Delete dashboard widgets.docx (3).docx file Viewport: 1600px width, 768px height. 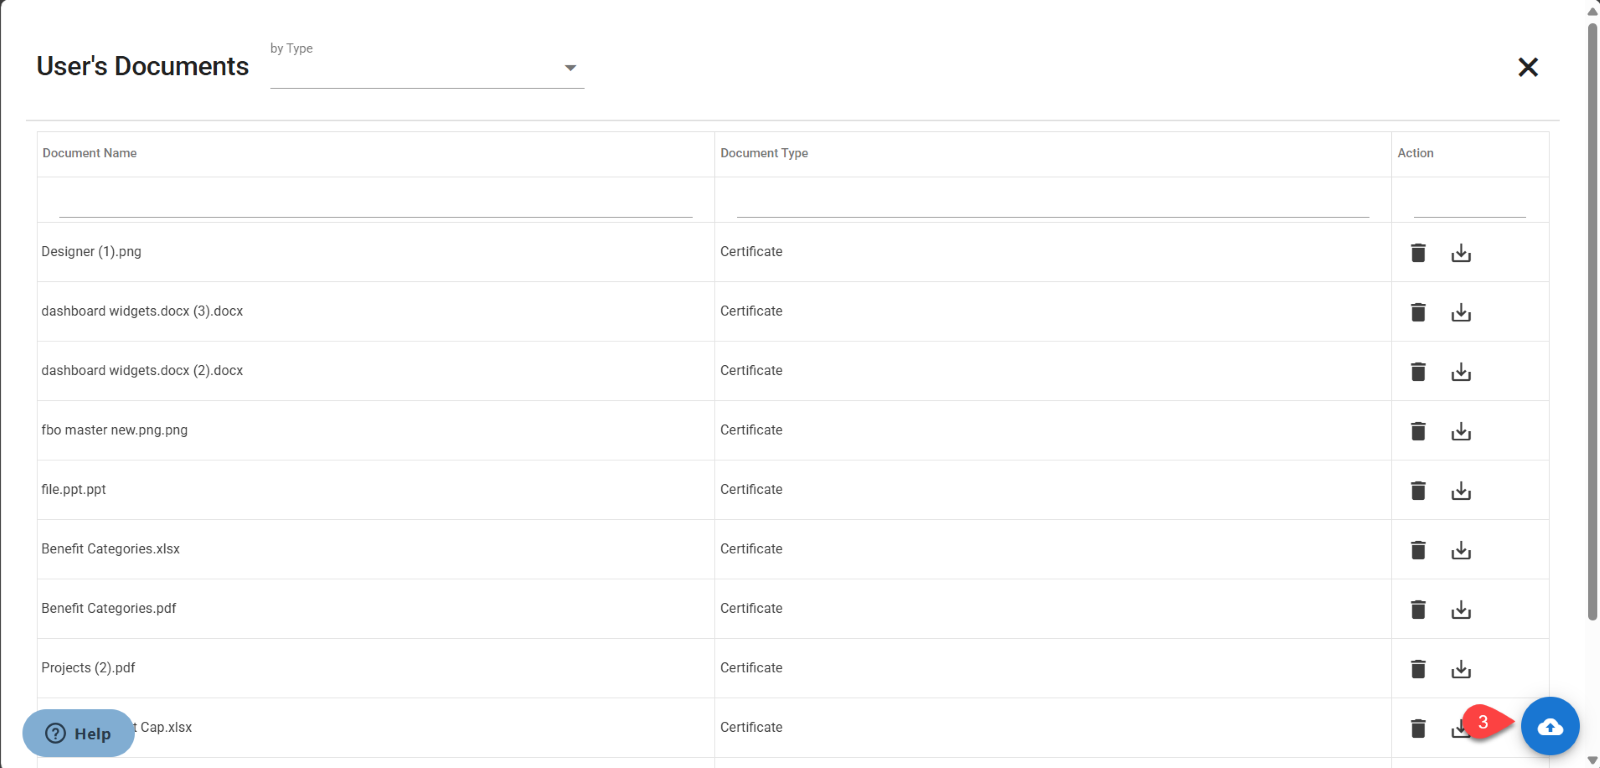point(1418,312)
